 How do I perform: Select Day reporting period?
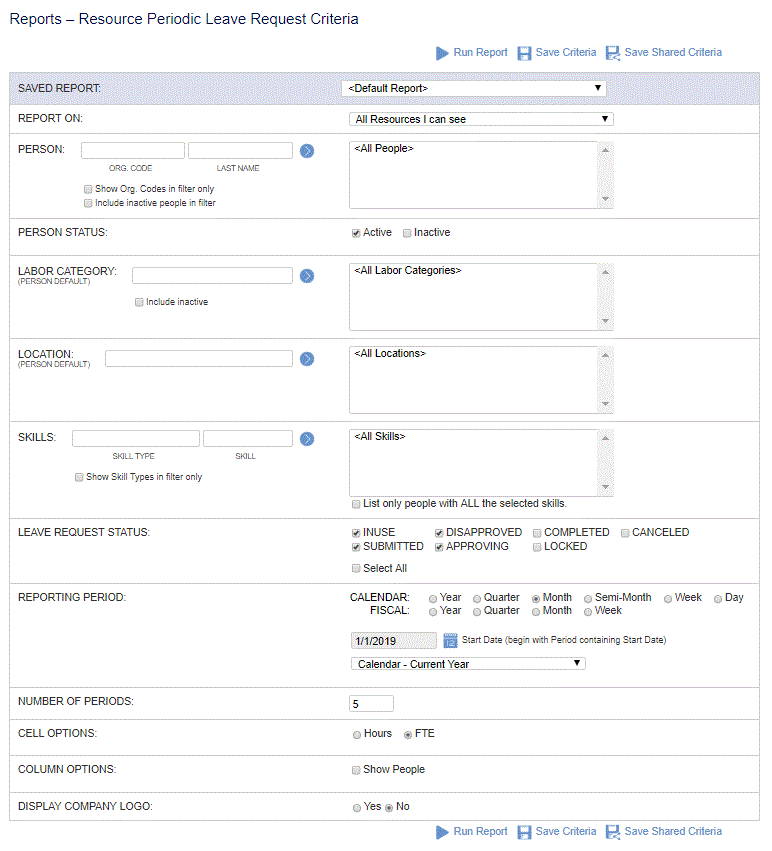(x=718, y=599)
